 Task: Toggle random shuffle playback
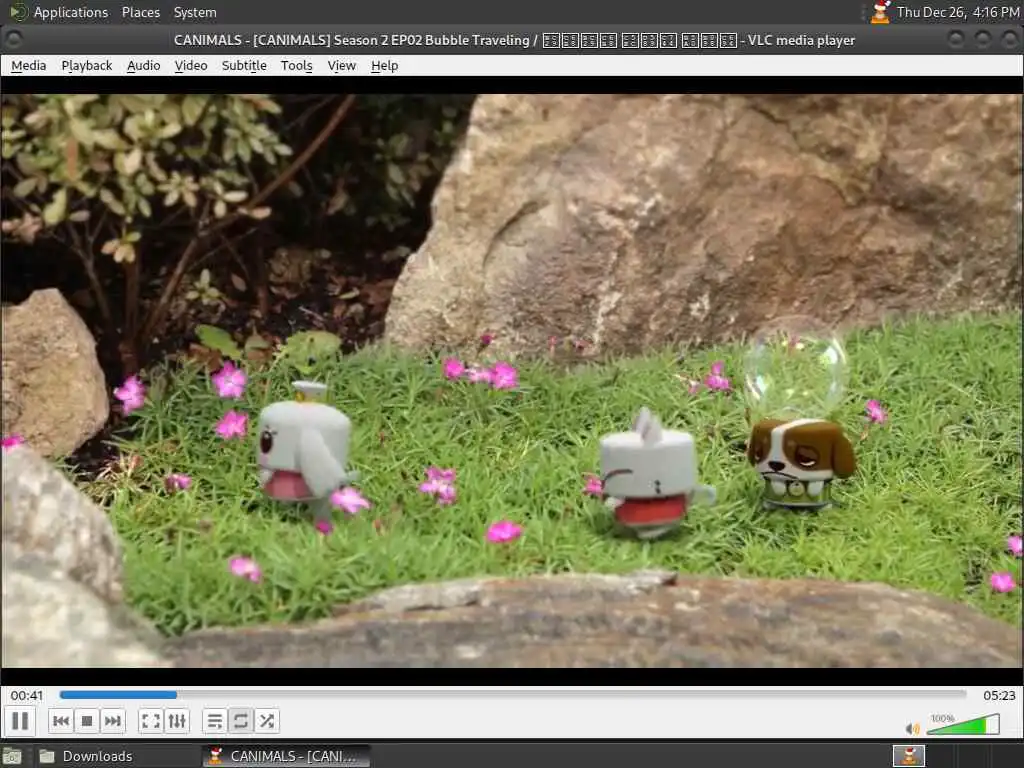(266, 721)
